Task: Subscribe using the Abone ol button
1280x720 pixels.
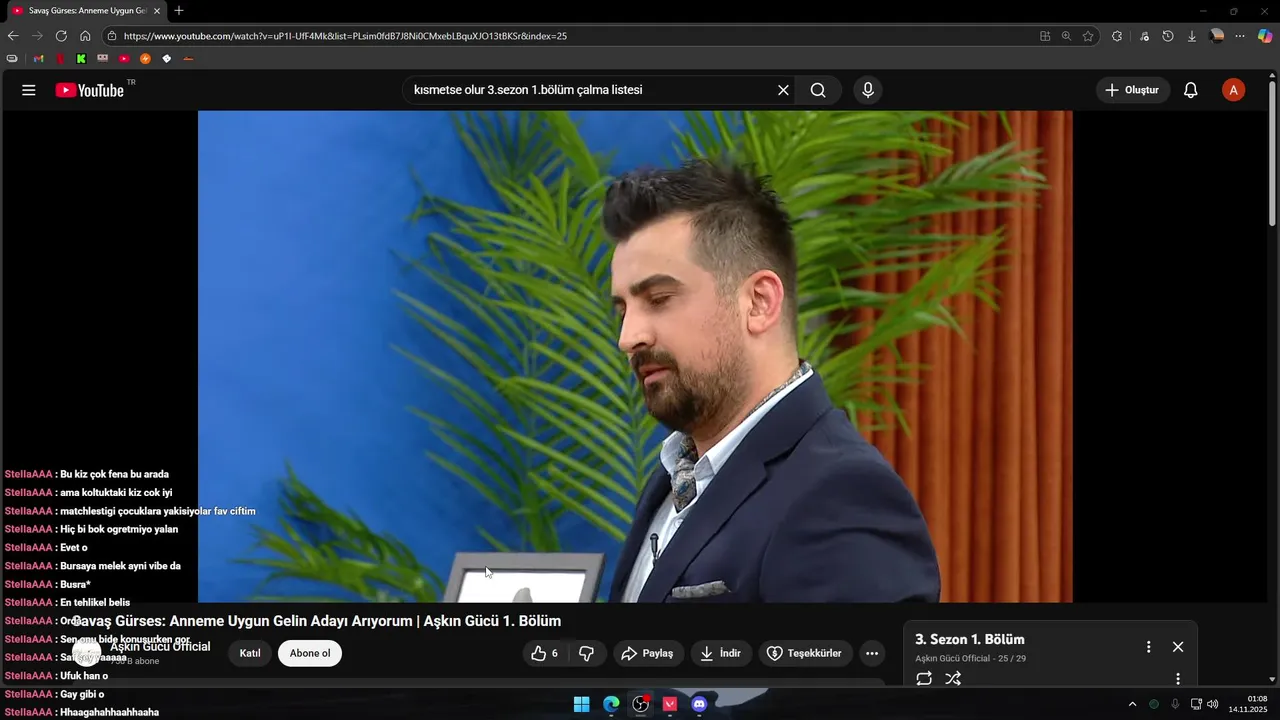Action: (310, 653)
